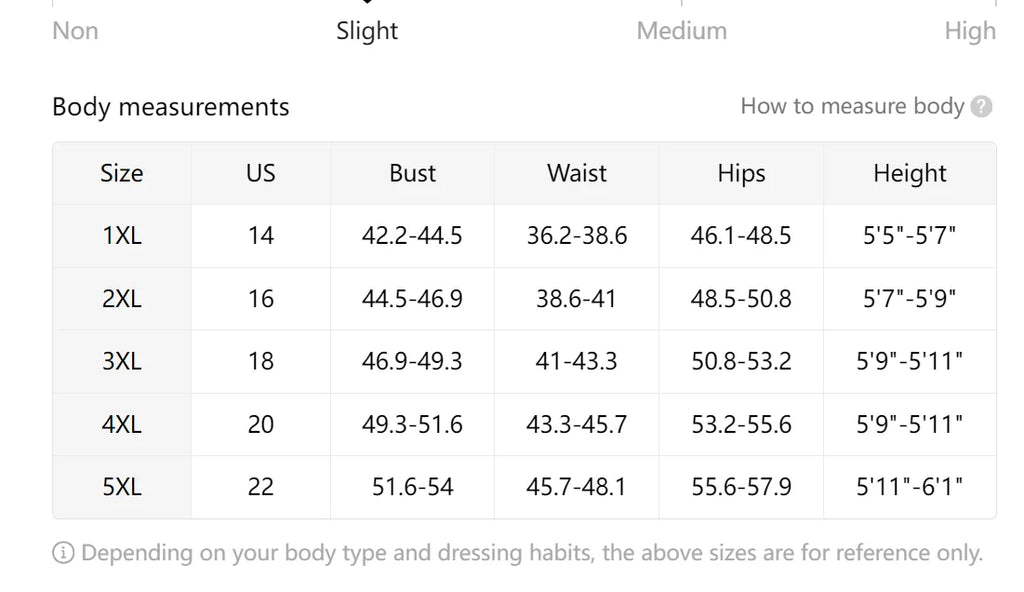Select the Non stretch level

point(75,31)
